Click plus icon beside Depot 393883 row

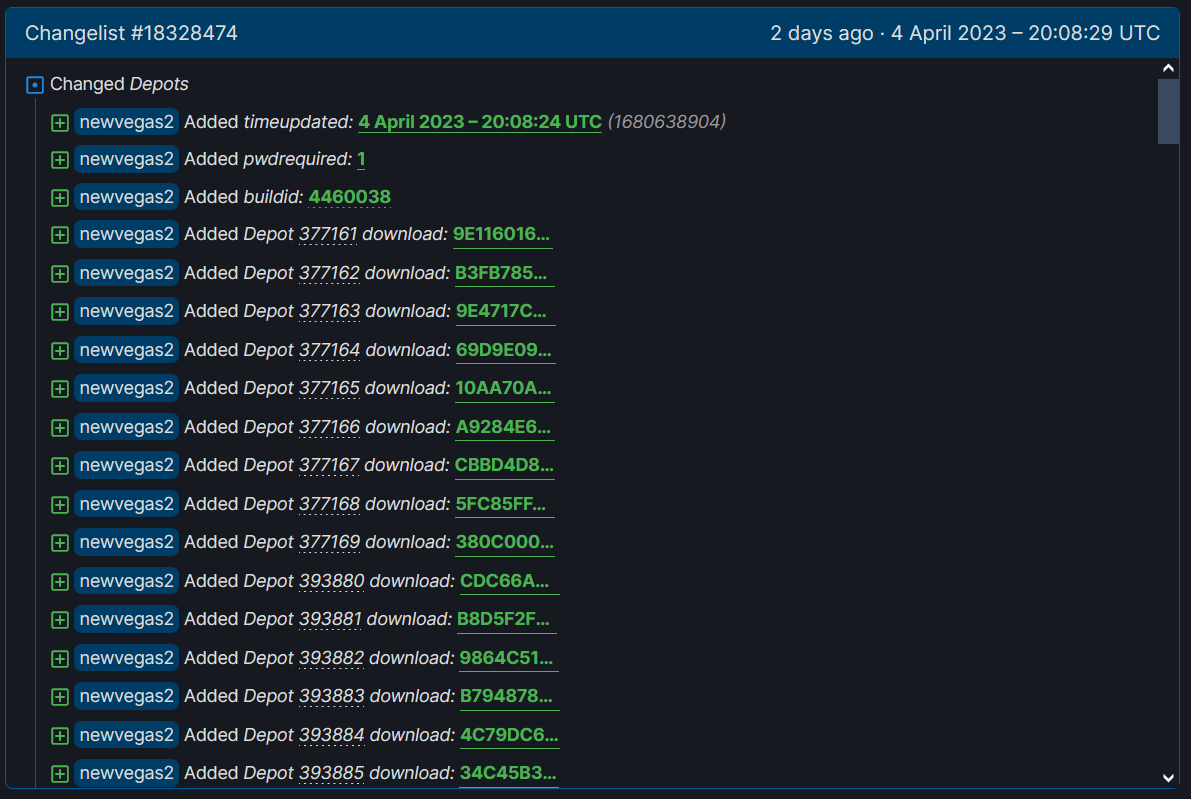tap(60, 696)
